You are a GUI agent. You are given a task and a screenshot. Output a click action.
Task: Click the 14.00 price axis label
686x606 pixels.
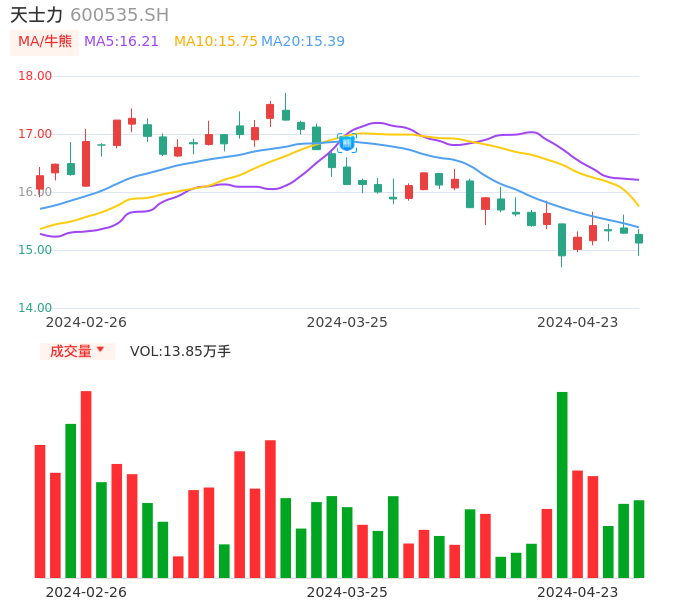point(35,308)
